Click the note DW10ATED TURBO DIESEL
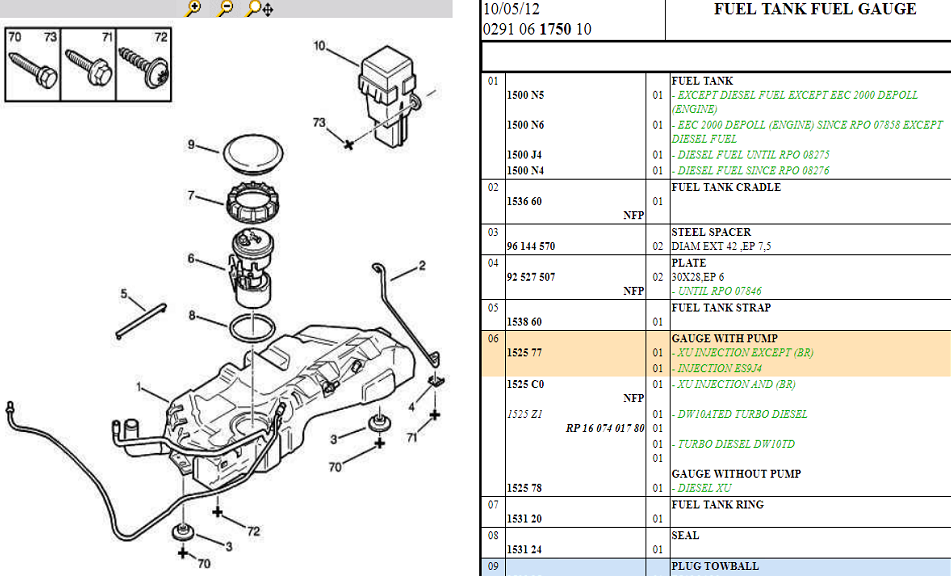Image resolution: width=951 pixels, height=576 pixels. click(739, 414)
